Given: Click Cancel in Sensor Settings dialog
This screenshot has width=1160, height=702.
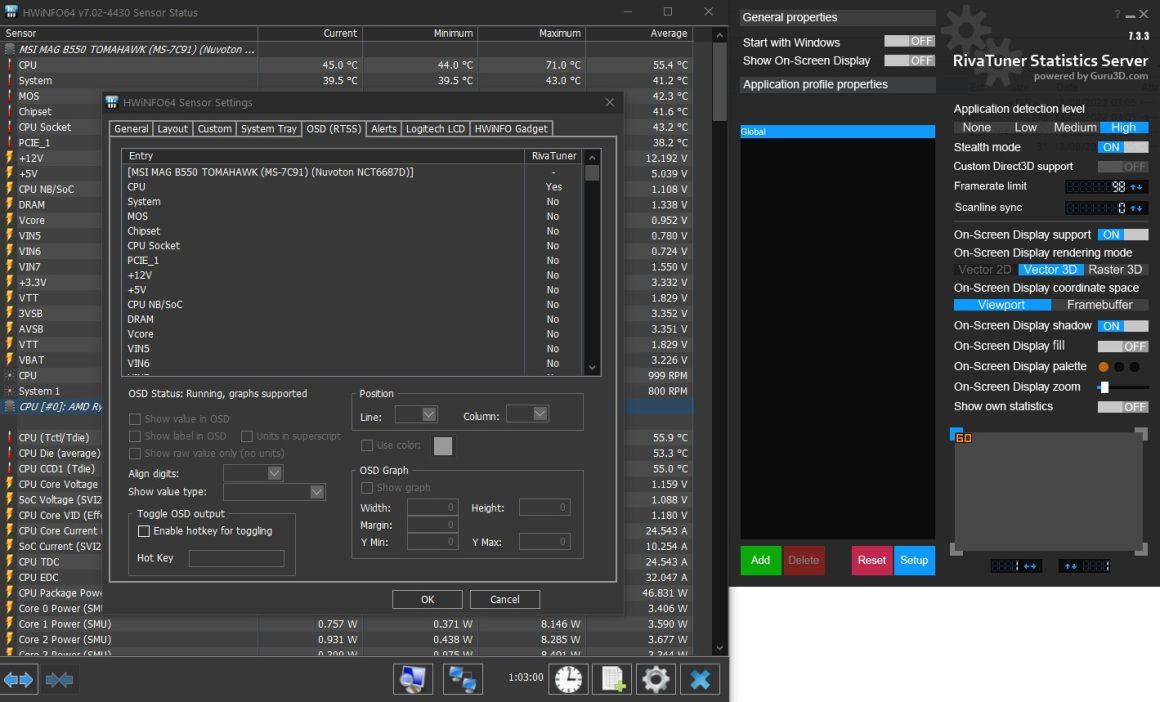Looking at the screenshot, I should (x=505, y=599).
